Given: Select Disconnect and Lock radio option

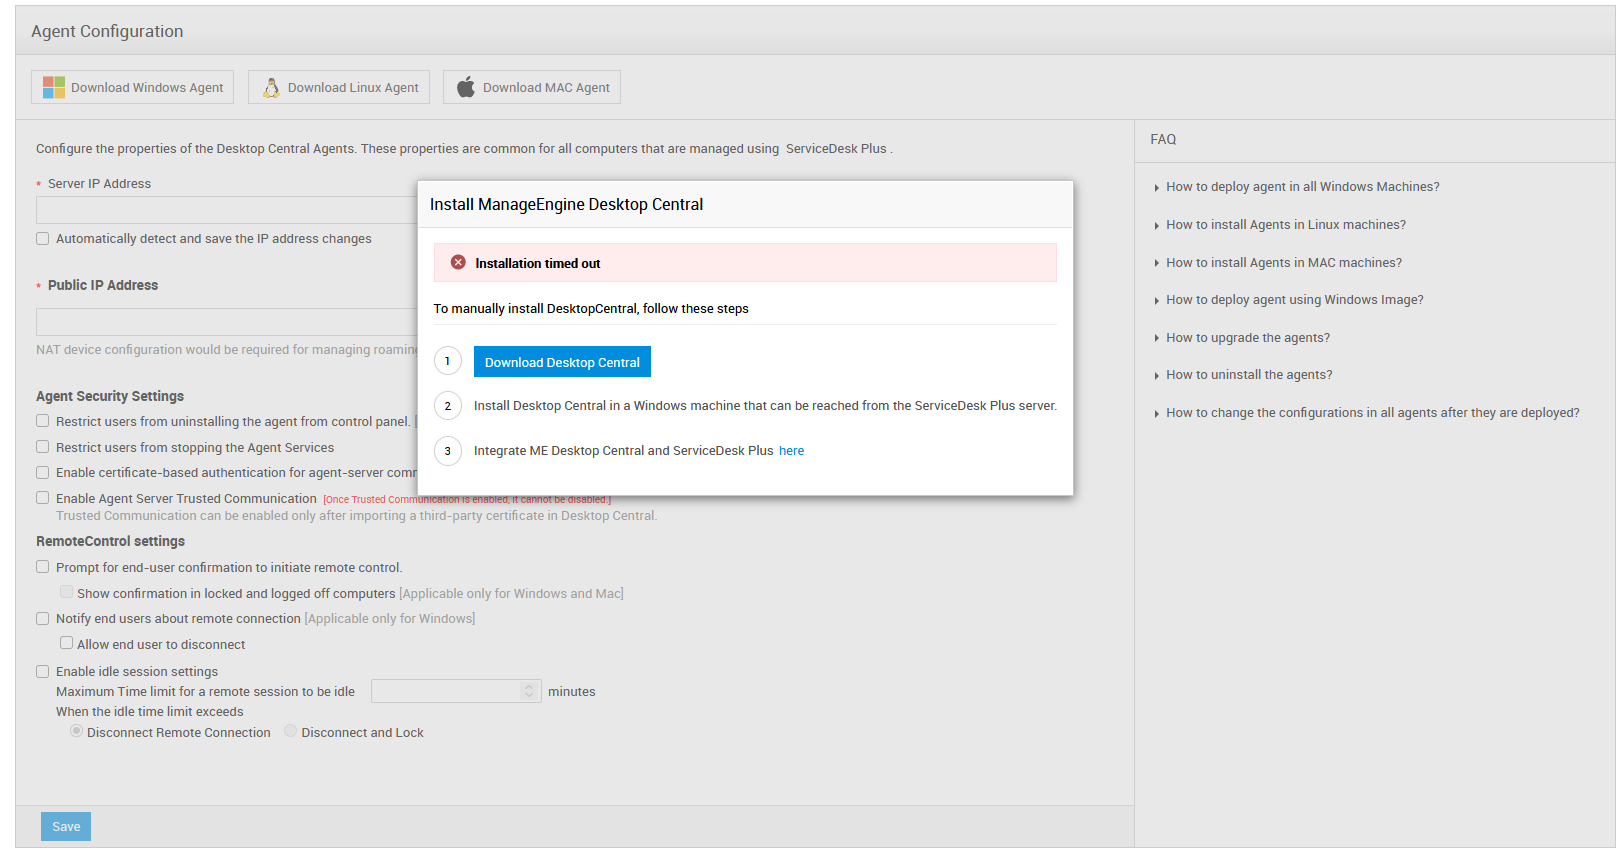Looking at the screenshot, I should pos(291,731).
